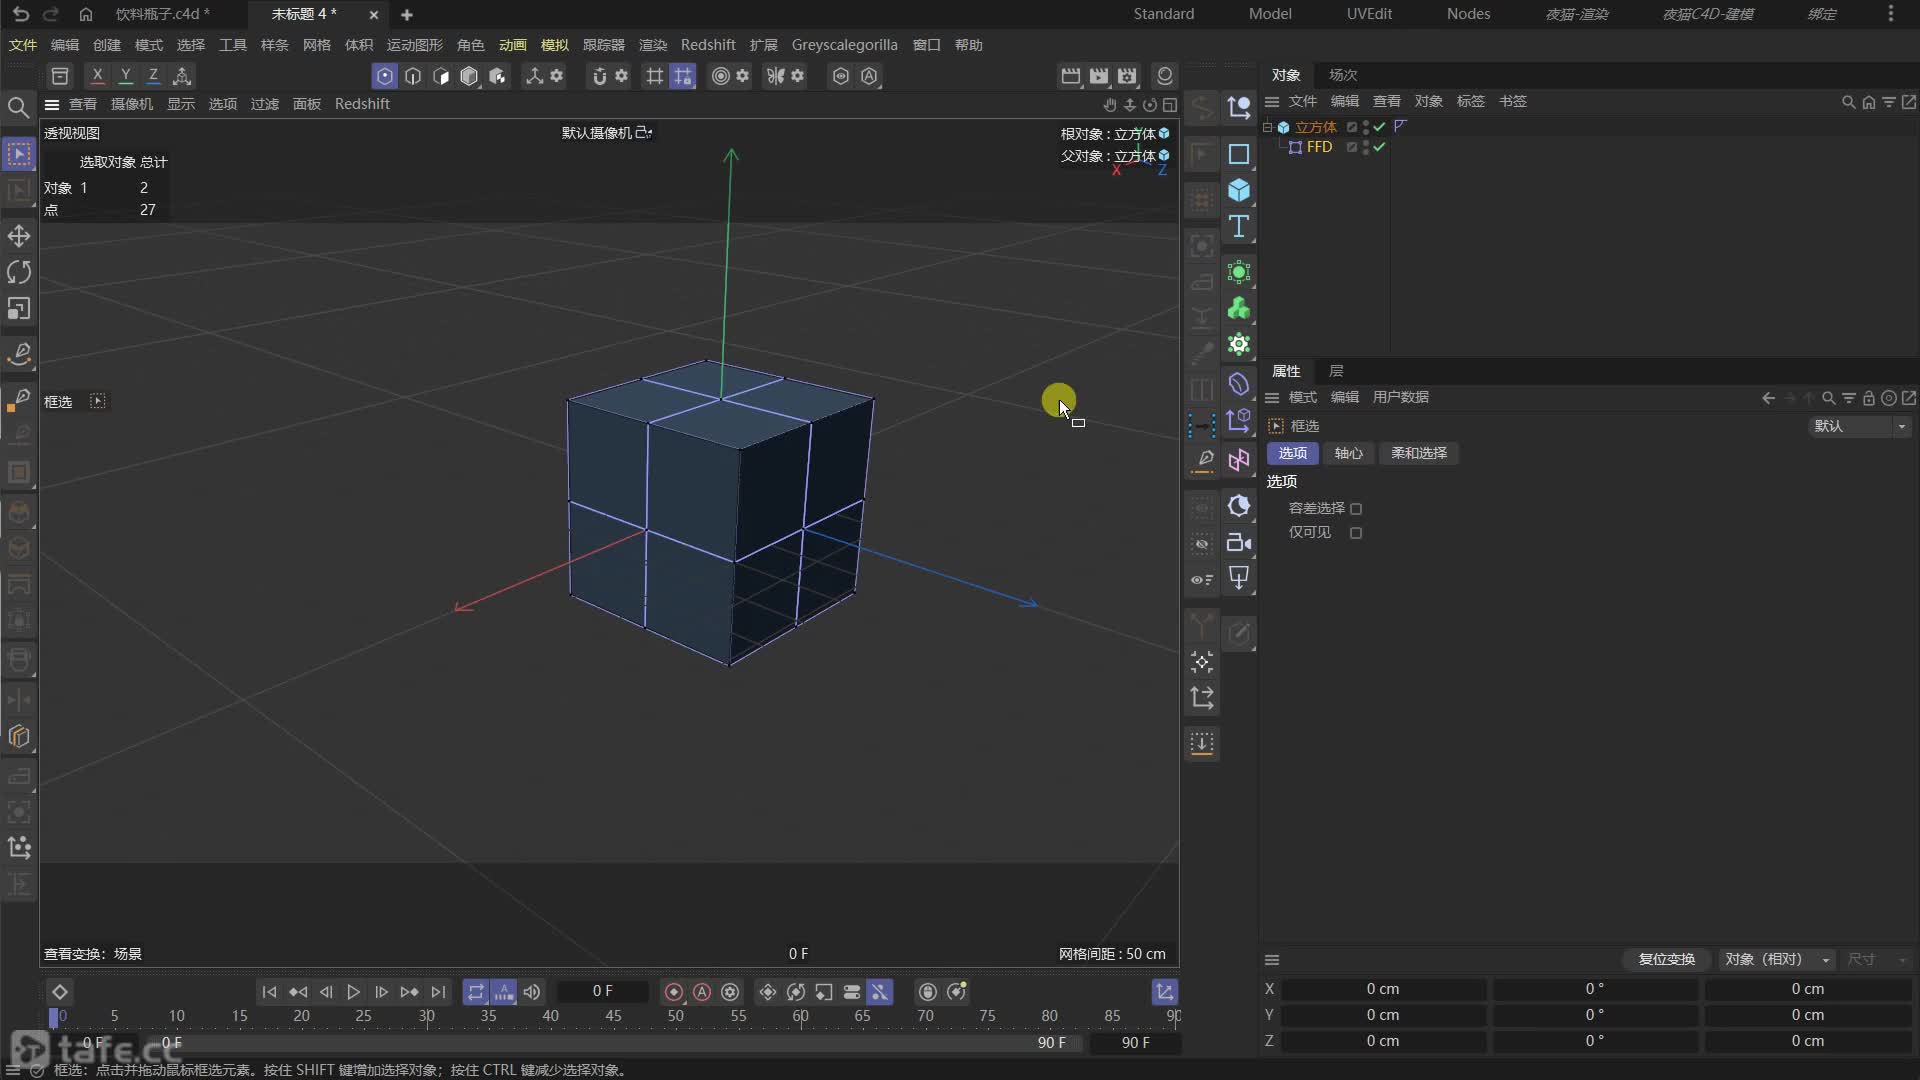1920x1080 pixels.
Task: Lock the Attributes panel with lock icon
Action: pos(1868,398)
